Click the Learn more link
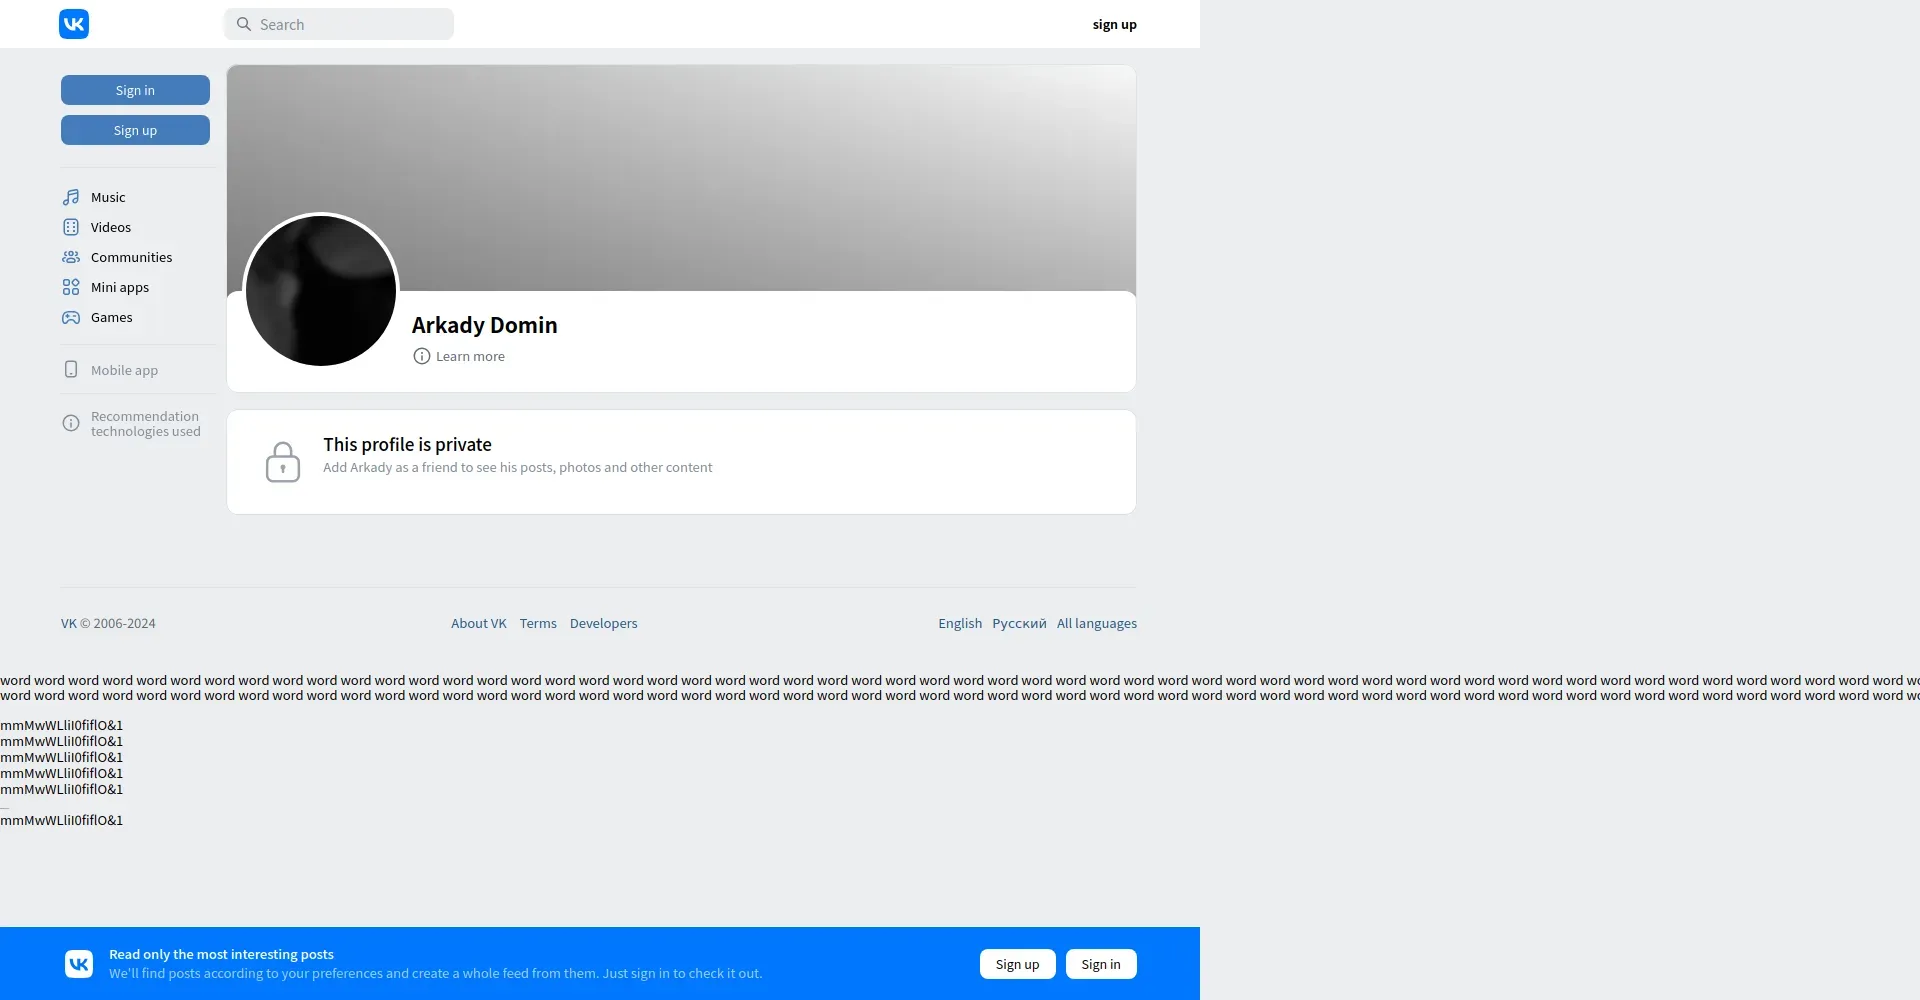Image resolution: width=1920 pixels, height=1000 pixels. click(x=470, y=356)
